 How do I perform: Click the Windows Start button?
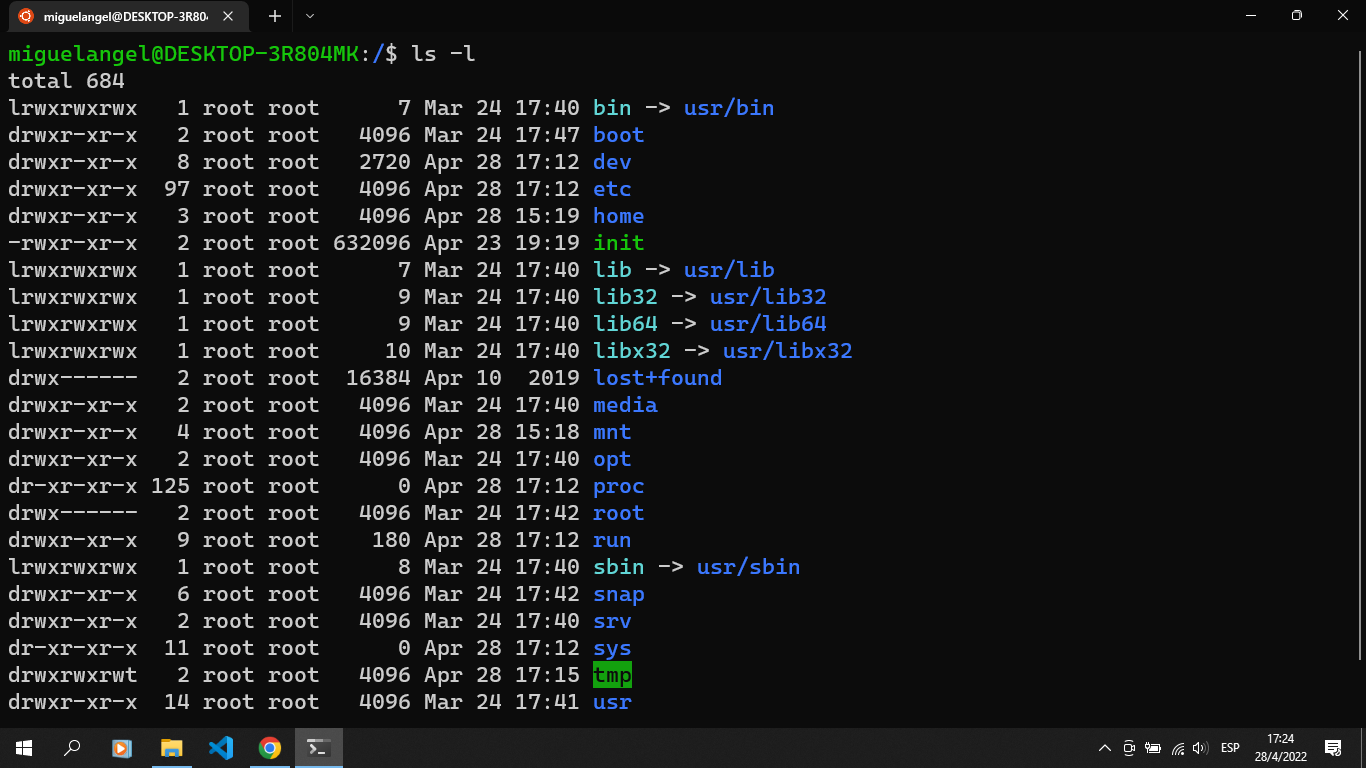tap(22, 747)
